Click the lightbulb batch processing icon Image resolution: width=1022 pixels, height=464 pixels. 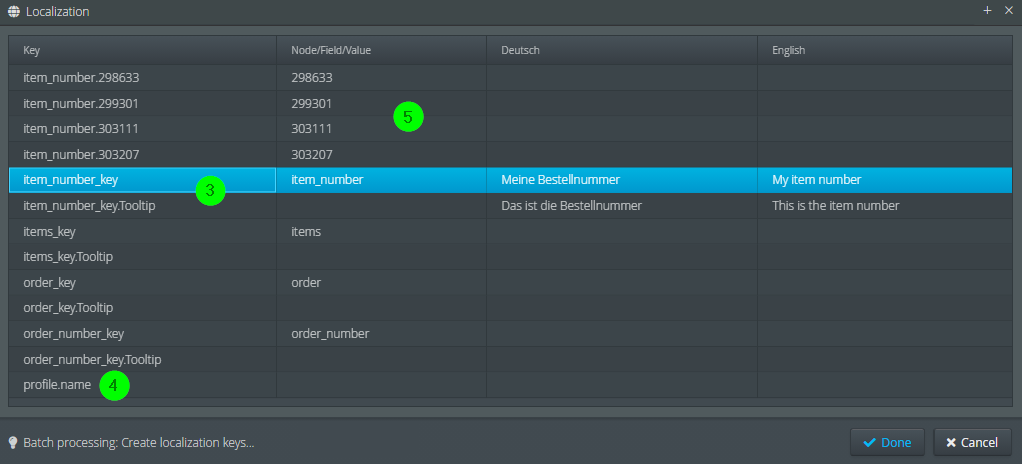(12, 442)
